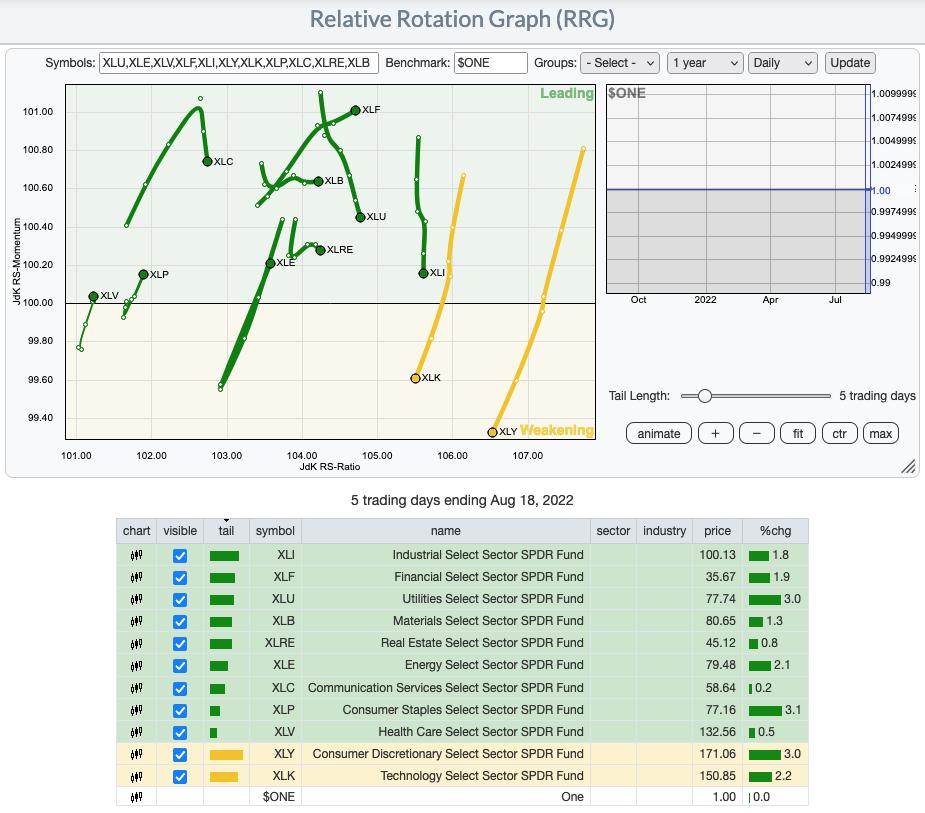
Task: Sort table by name column header
Action: pyautogui.click(x=445, y=531)
